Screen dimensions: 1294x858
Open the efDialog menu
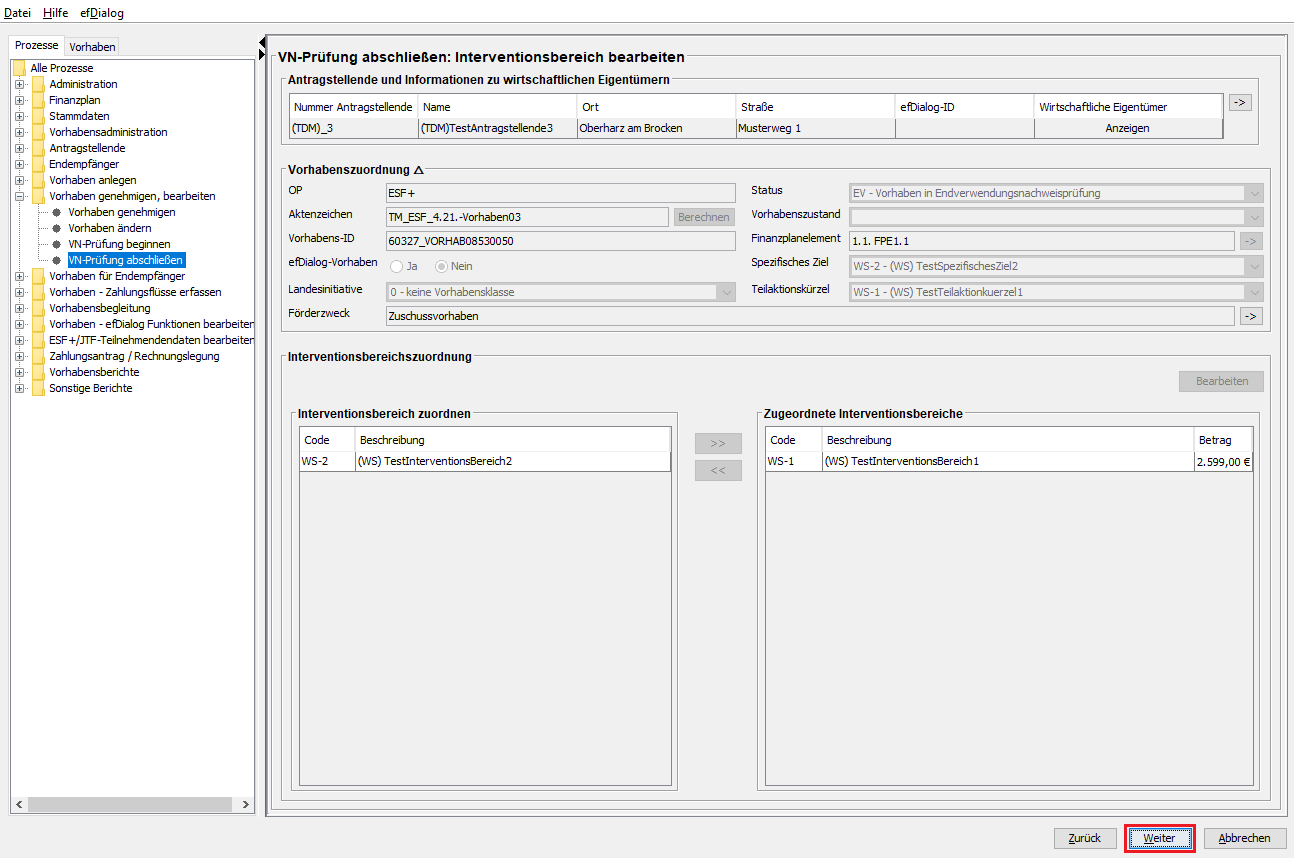pyautogui.click(x=102, y=13)
